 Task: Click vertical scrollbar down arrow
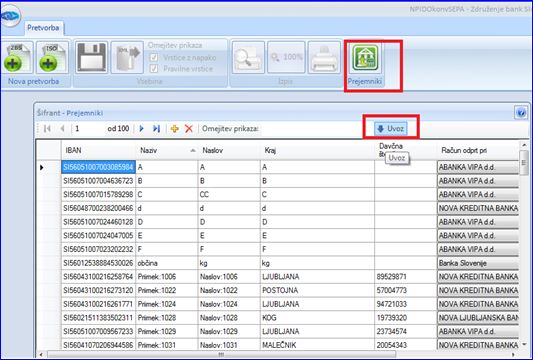tap(524, 345)
